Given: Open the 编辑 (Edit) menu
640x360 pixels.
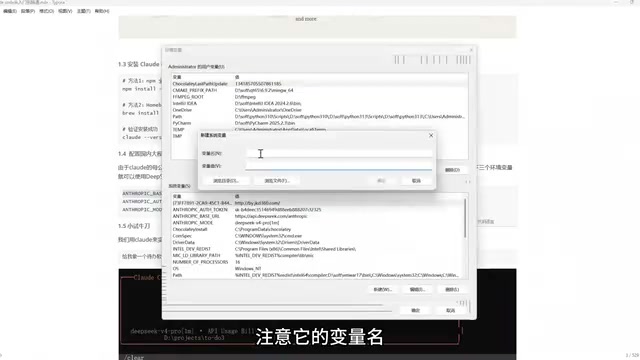Looking at the screenshot, I should tap(10, 11).
